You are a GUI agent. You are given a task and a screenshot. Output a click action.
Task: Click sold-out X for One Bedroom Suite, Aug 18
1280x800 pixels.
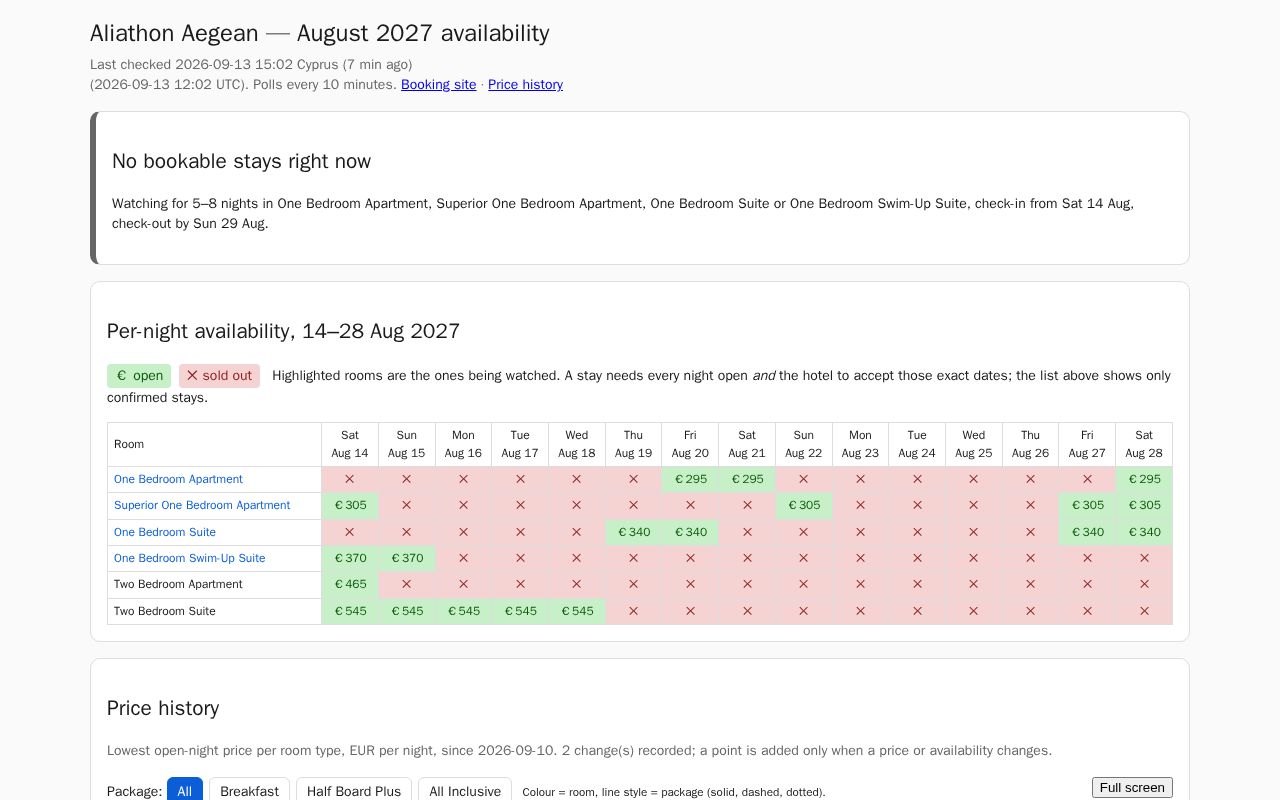pyautogui.click(x=577, y=532)
